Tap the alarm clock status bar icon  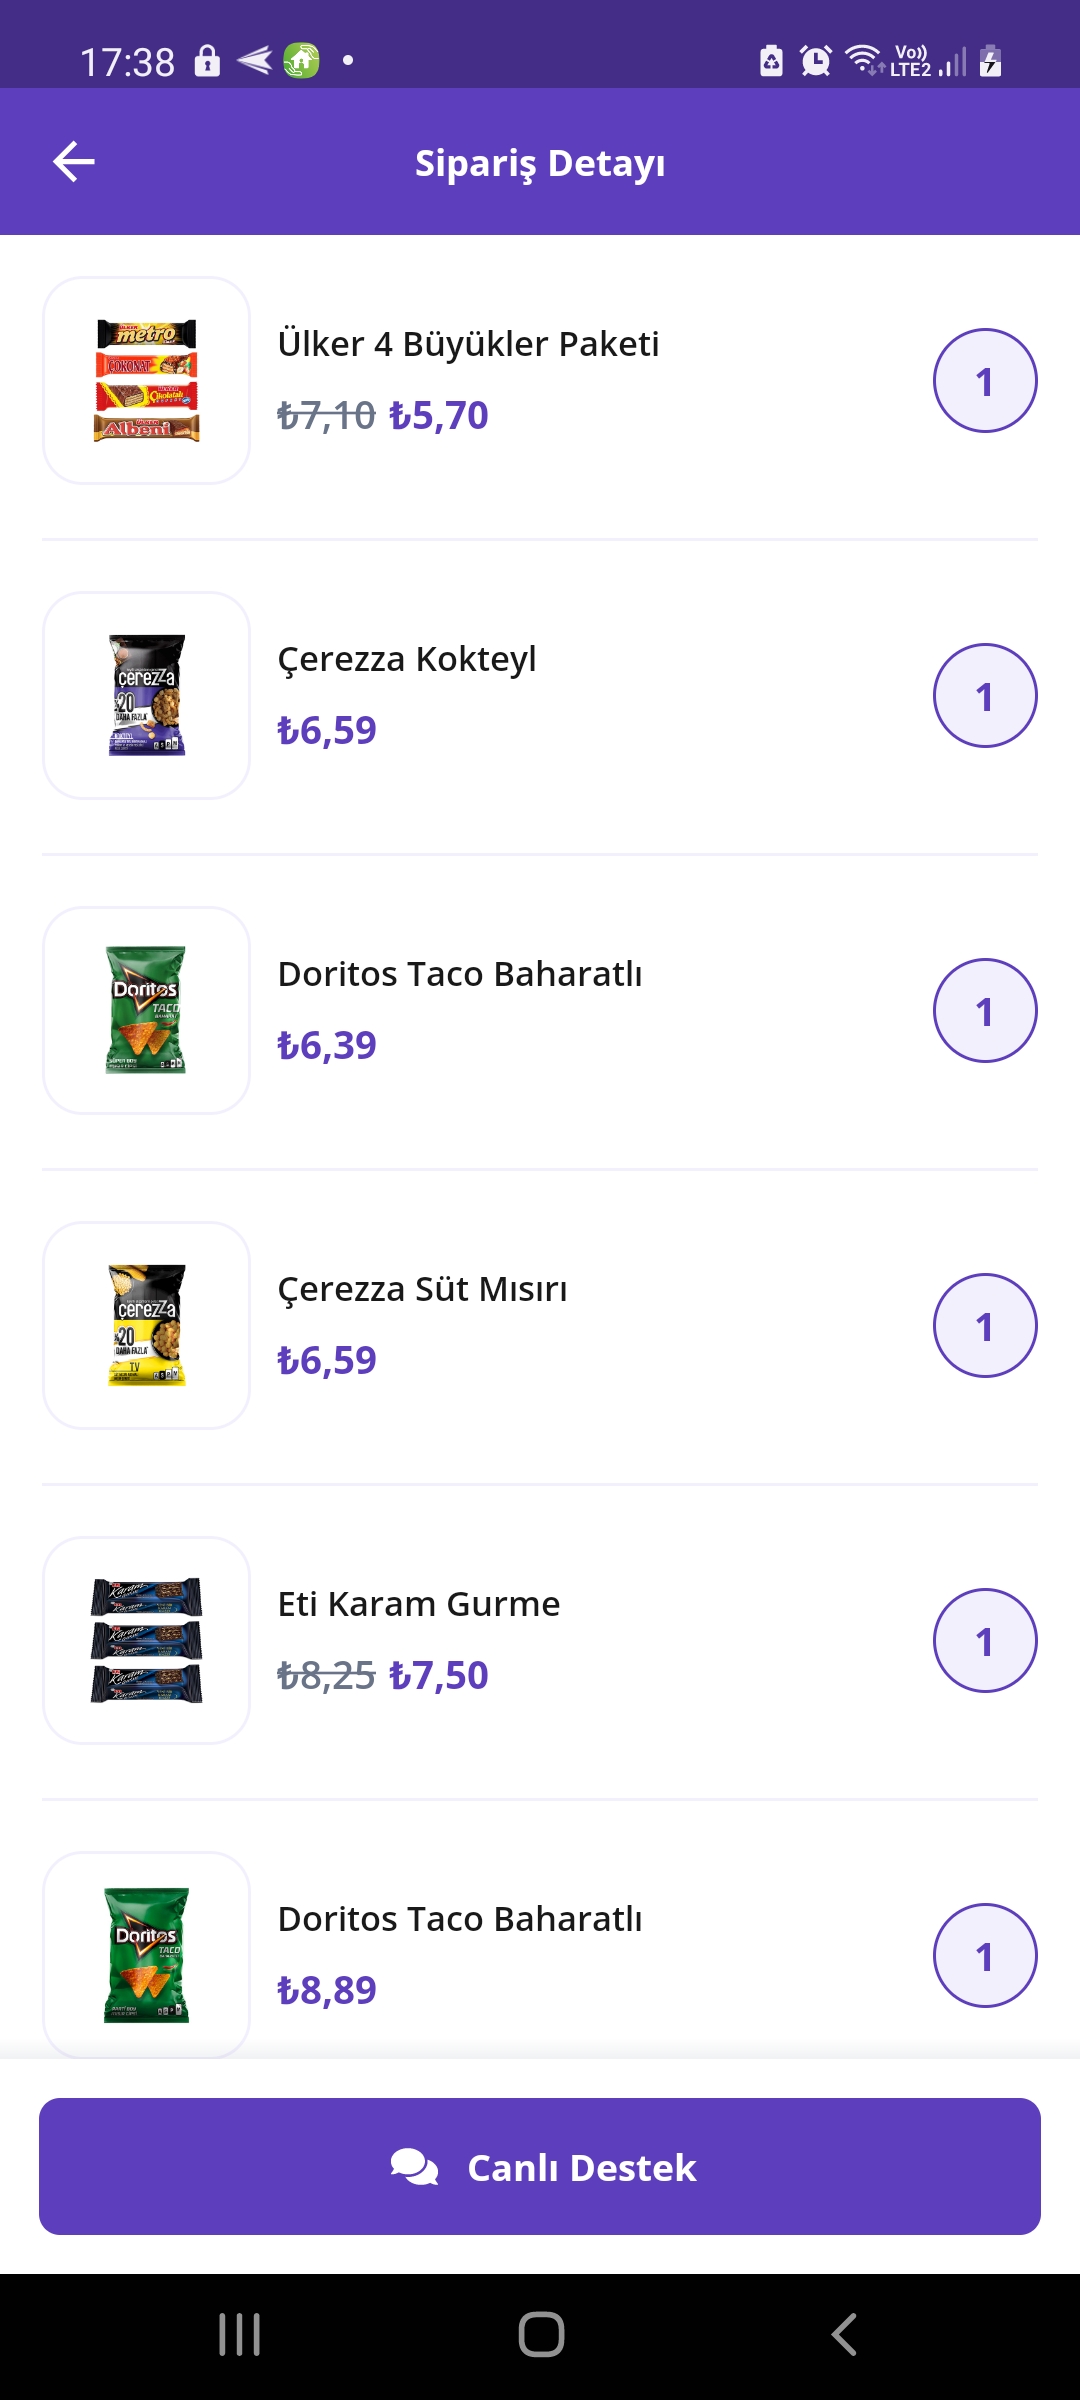tap(816, 61)
